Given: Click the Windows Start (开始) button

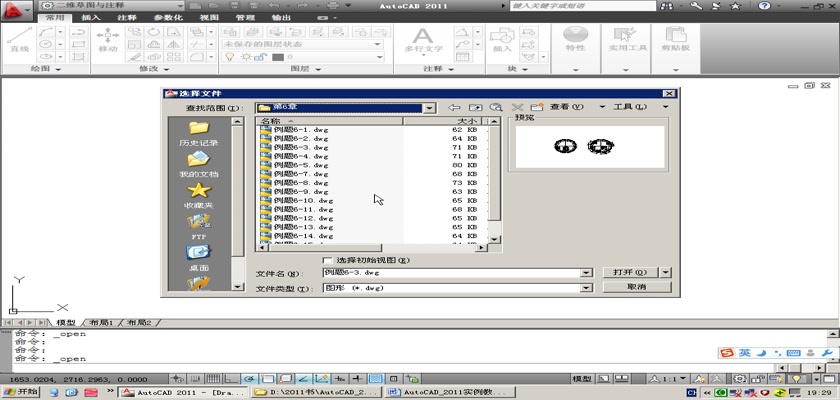Looking at the screenshot, I should tap(22, 393).
